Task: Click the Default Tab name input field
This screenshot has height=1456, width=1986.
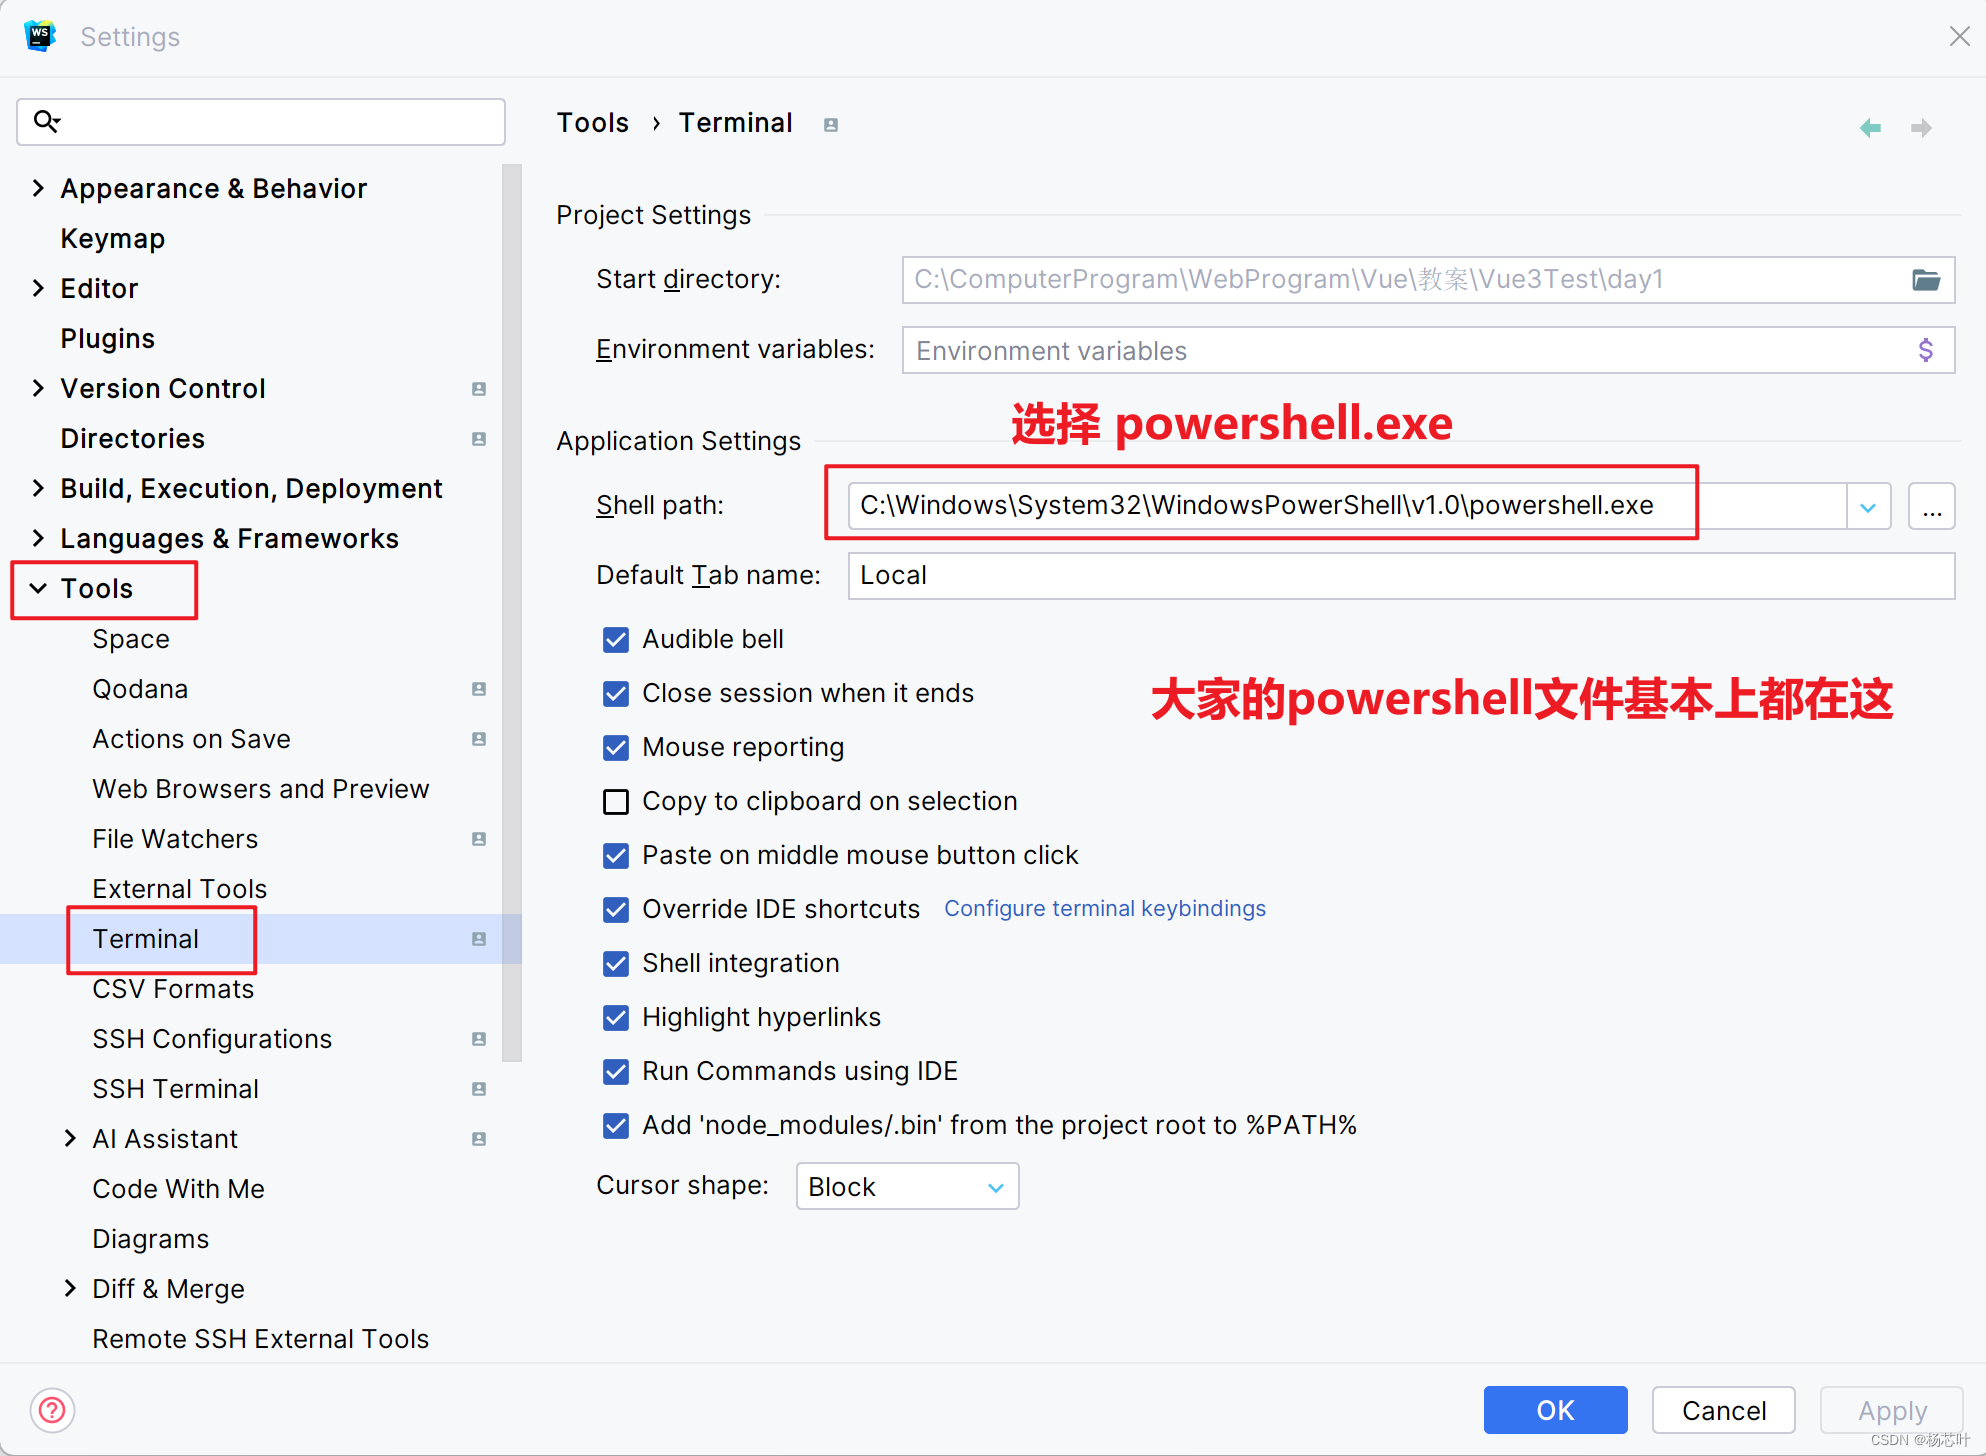Action: coord(1400,576)
